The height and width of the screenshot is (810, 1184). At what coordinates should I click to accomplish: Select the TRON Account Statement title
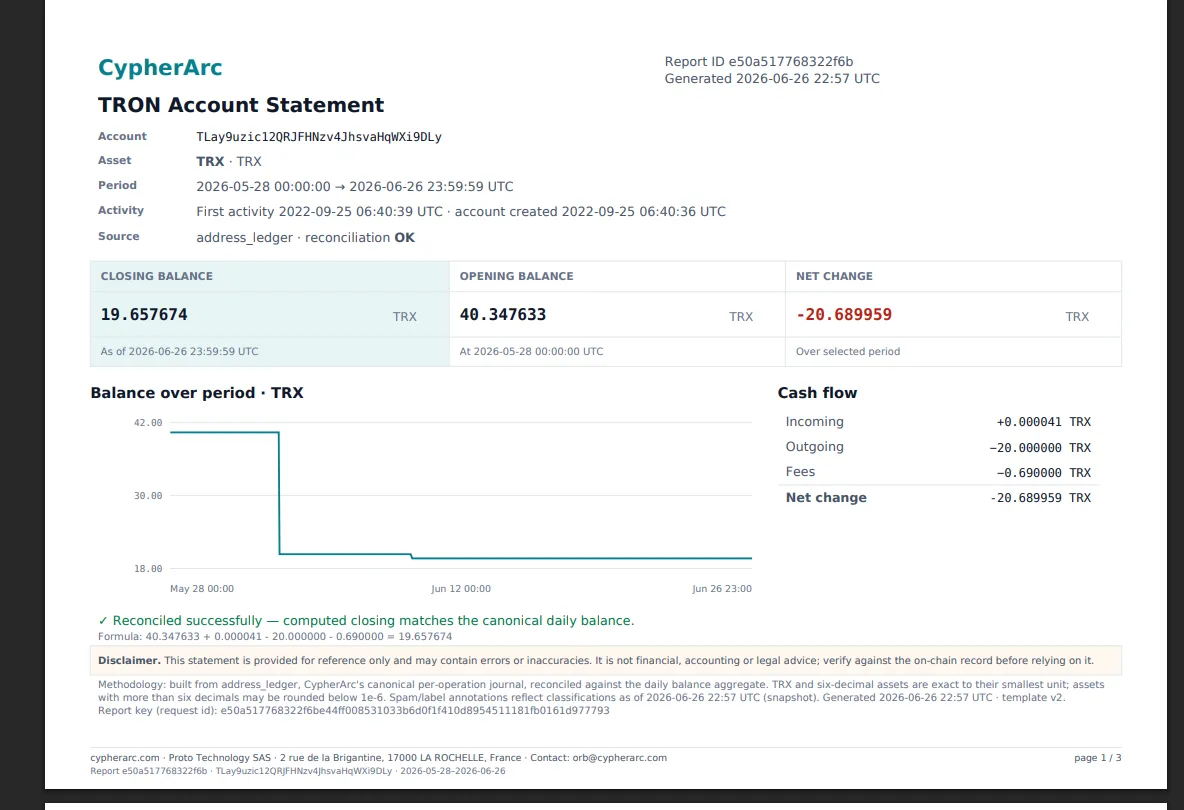click(x=241, y=105)
